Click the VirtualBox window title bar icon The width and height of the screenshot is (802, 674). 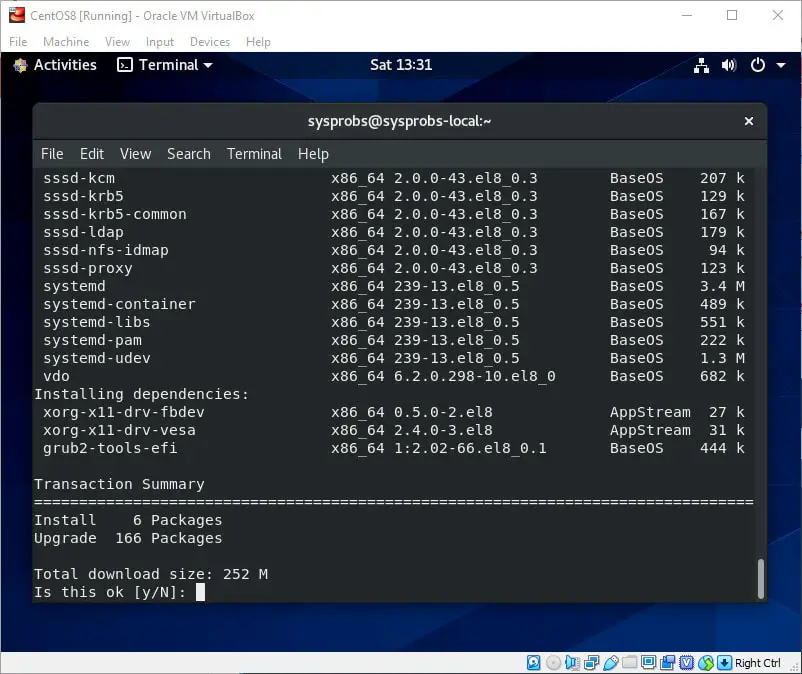tap(17, 15)
